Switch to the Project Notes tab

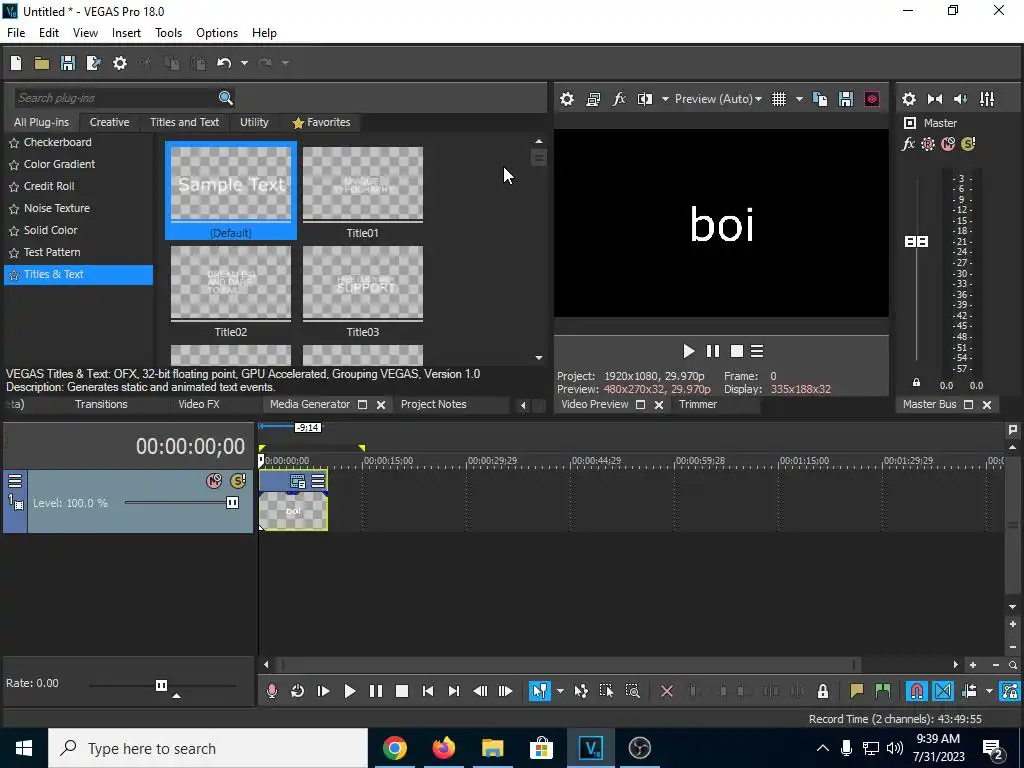click(x=434, y=404)
